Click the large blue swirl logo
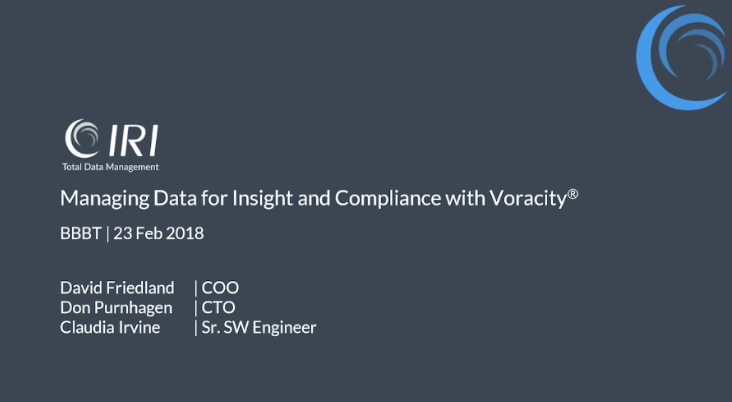 coord(683,57)
